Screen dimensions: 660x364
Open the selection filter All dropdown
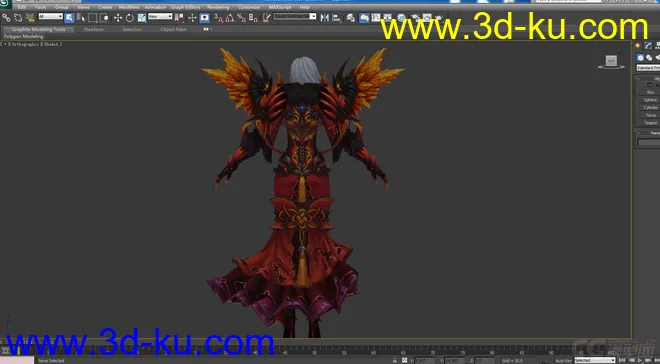click(51, 17)
